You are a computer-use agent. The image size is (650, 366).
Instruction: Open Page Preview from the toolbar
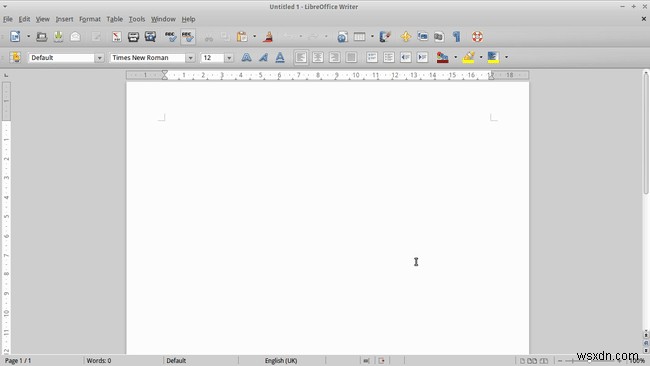click(x=150, y=36)
